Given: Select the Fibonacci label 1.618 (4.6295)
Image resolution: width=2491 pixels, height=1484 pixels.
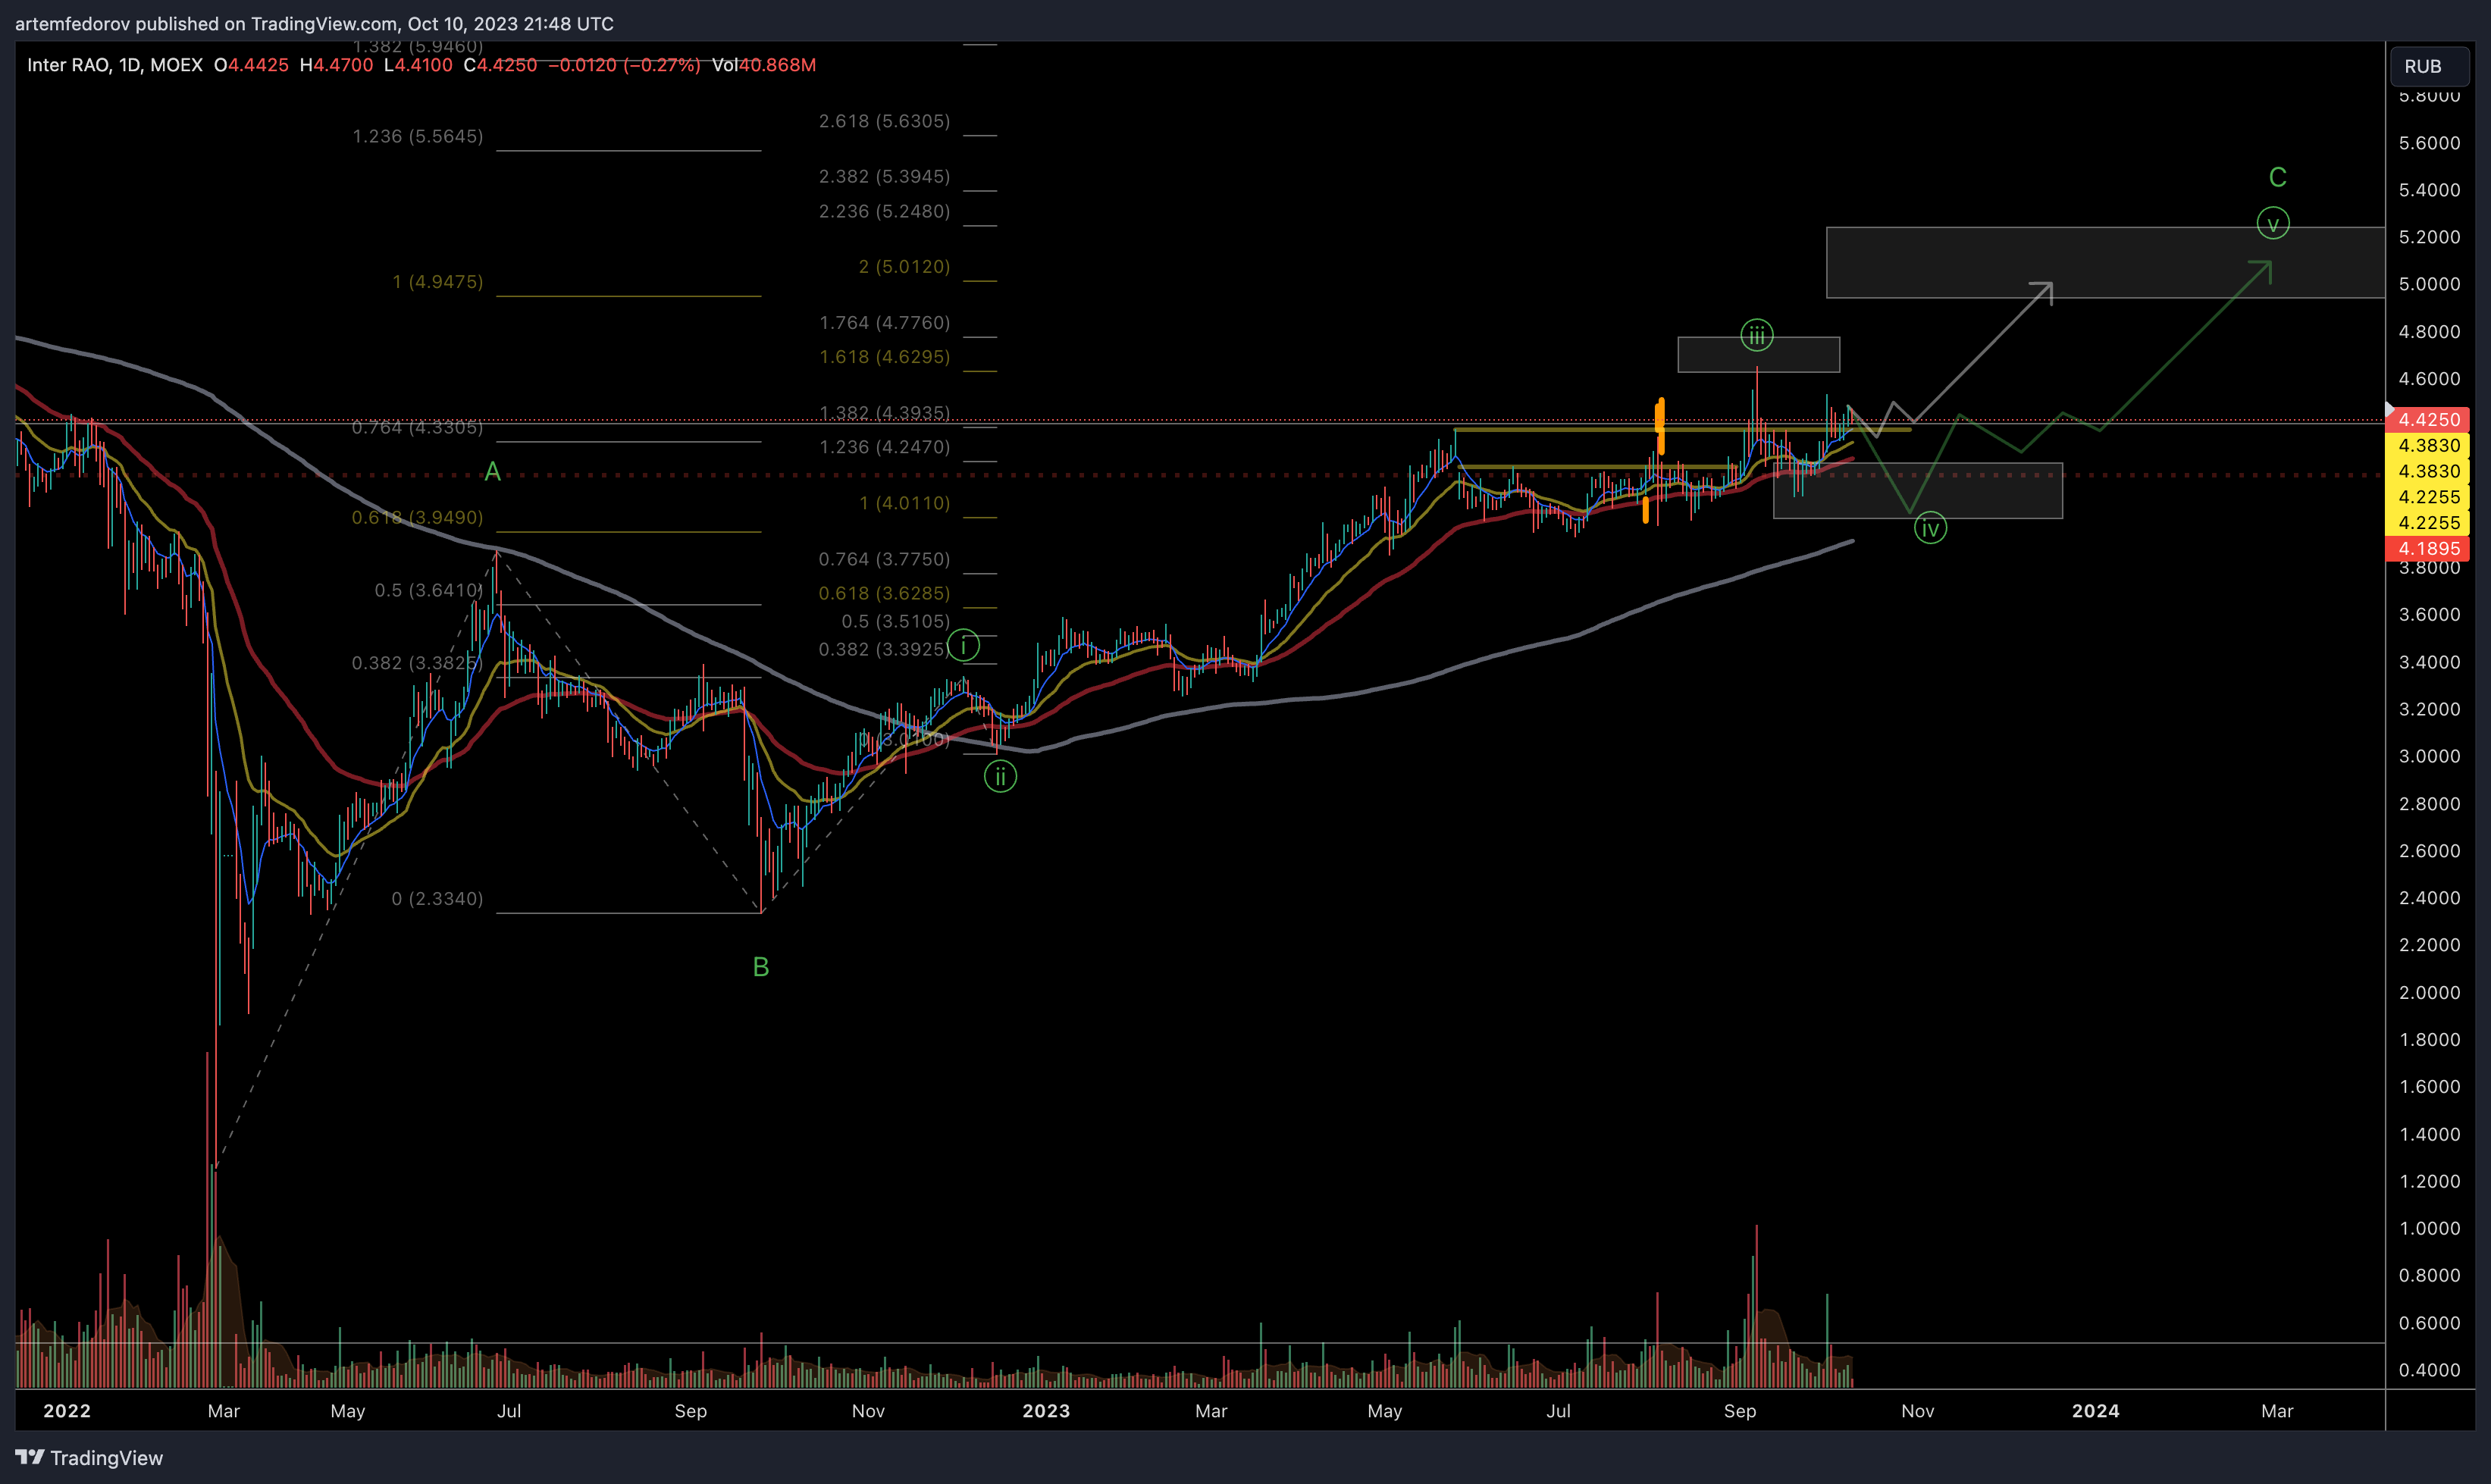Looking at the screenshot, I should (x=884, y=357).
